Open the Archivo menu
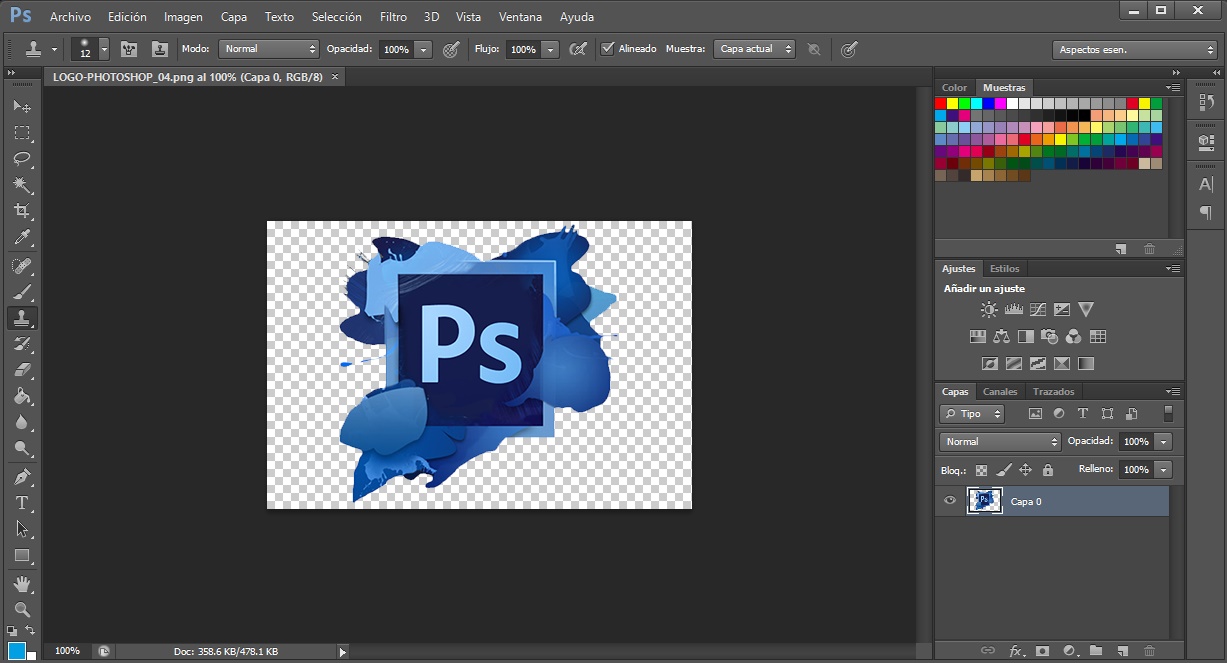 click(70, 17)
